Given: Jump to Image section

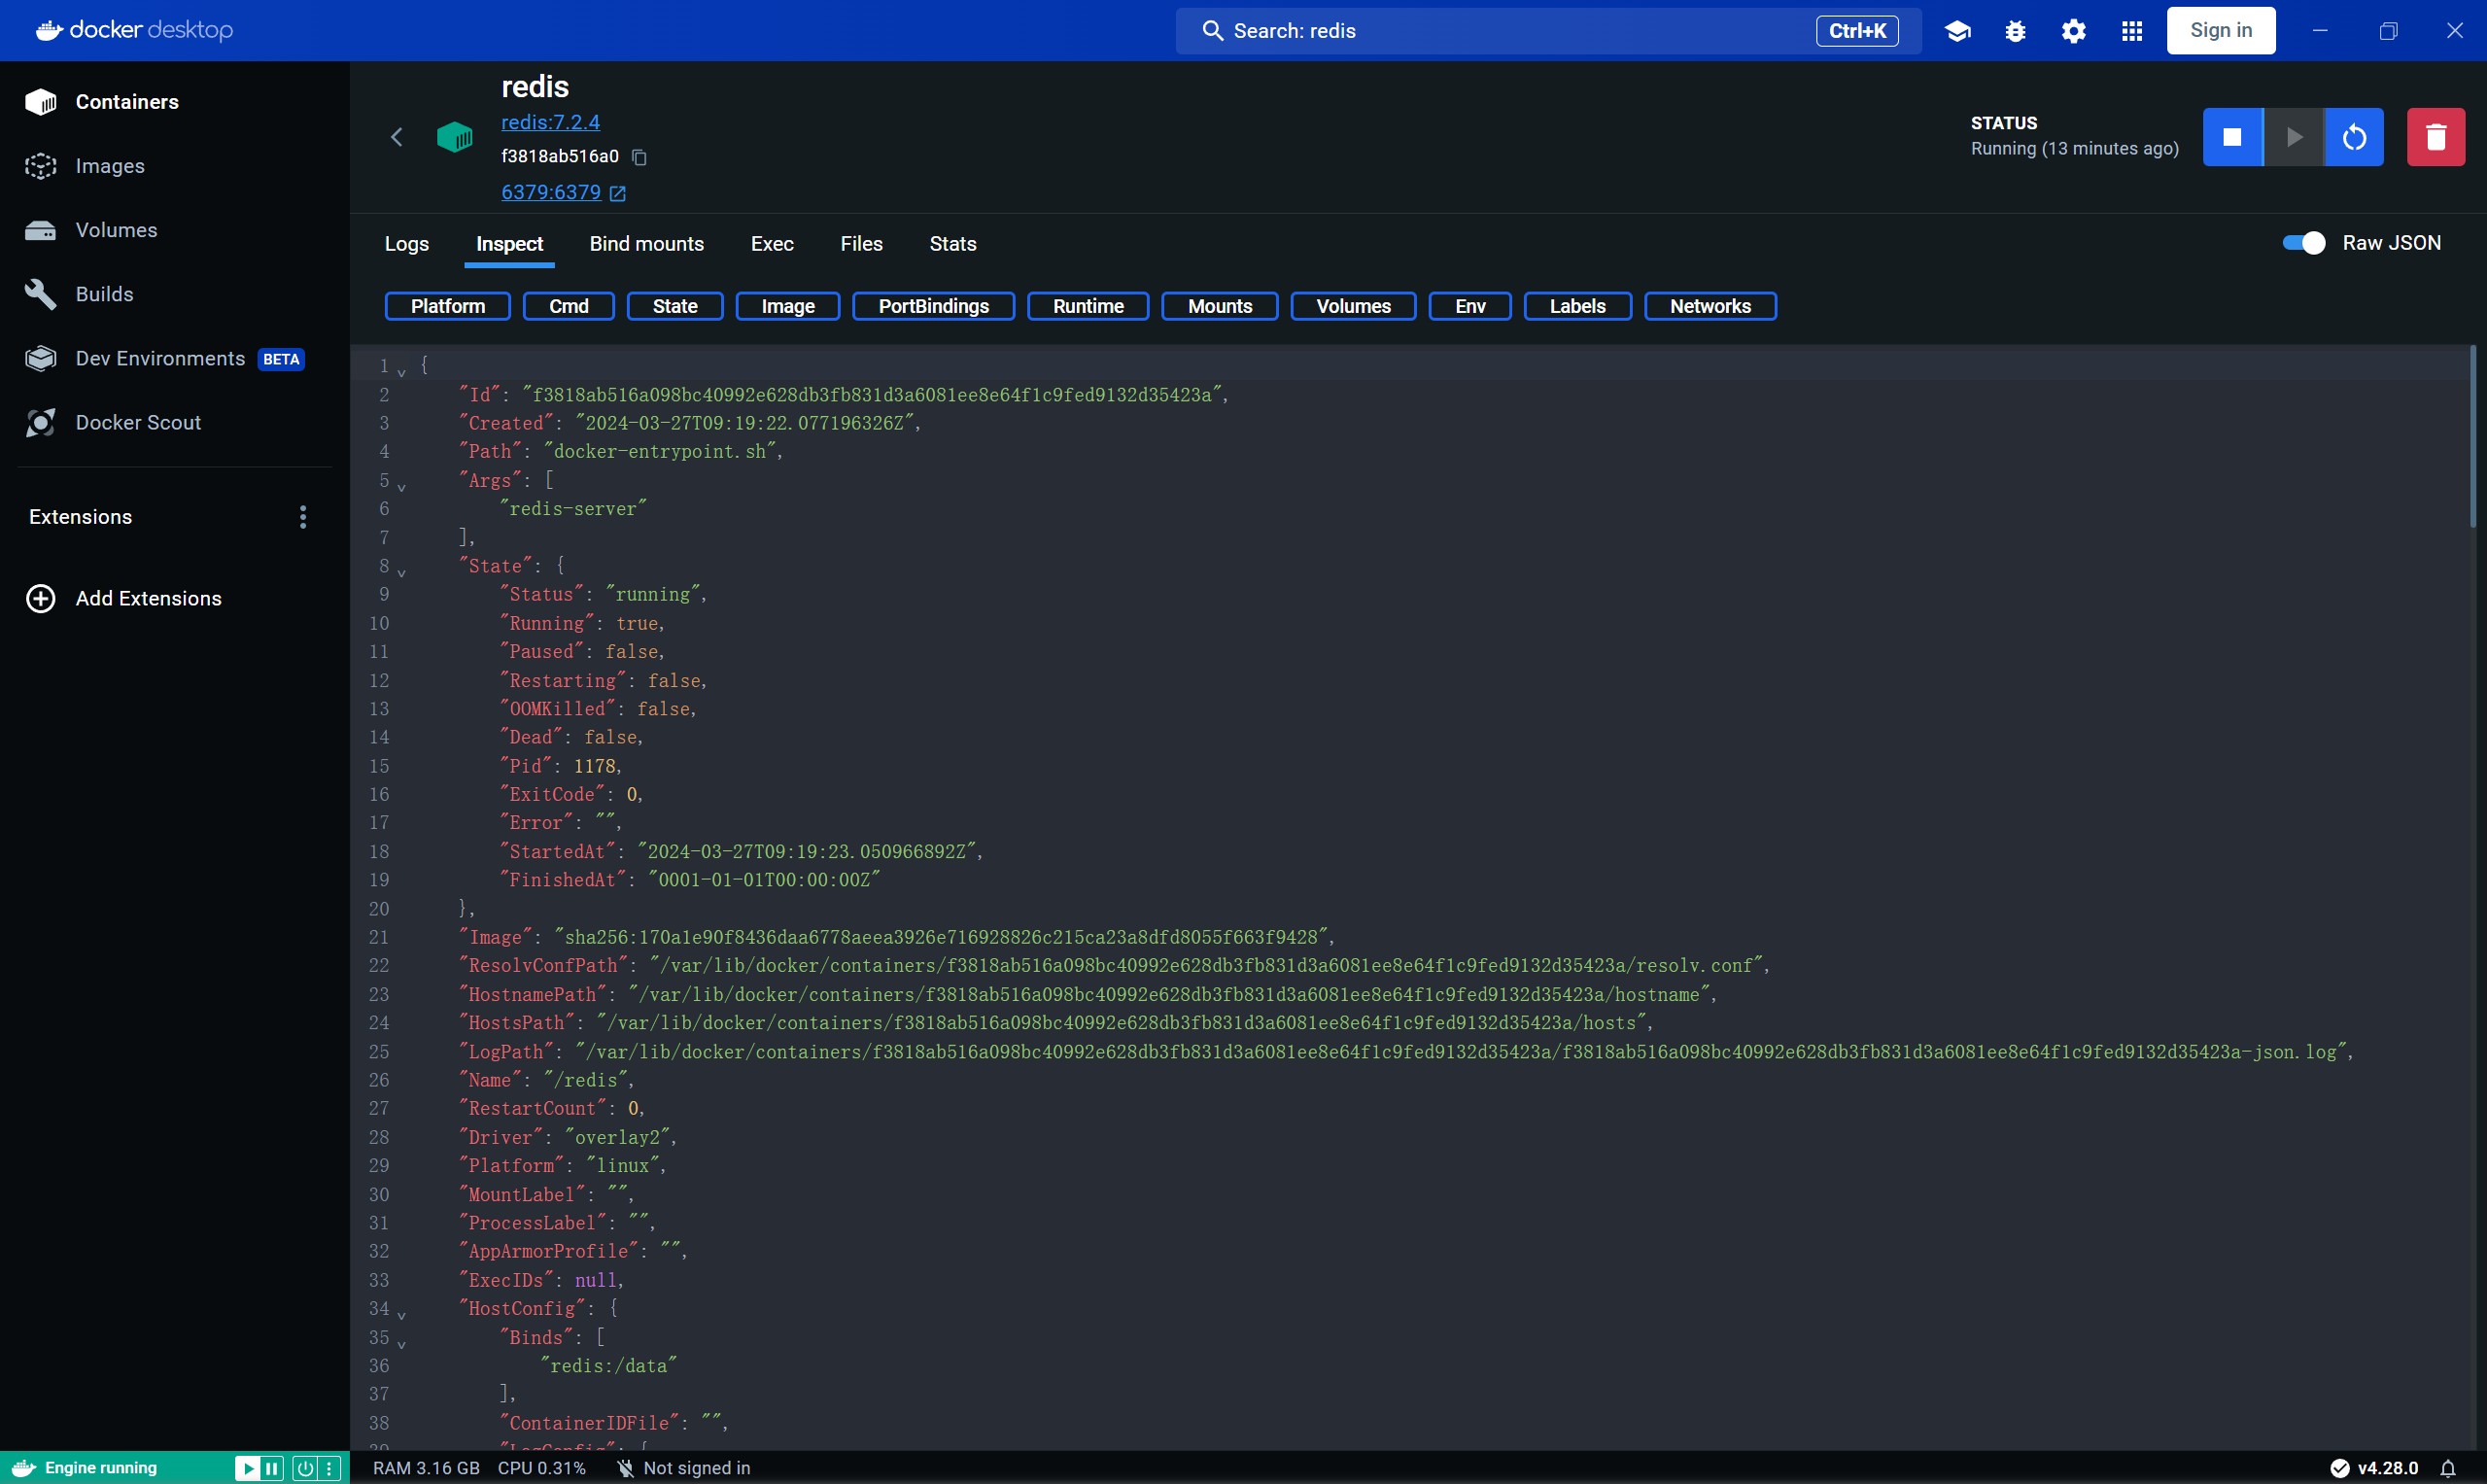Looking at the screenshot, I should [788, 306].
